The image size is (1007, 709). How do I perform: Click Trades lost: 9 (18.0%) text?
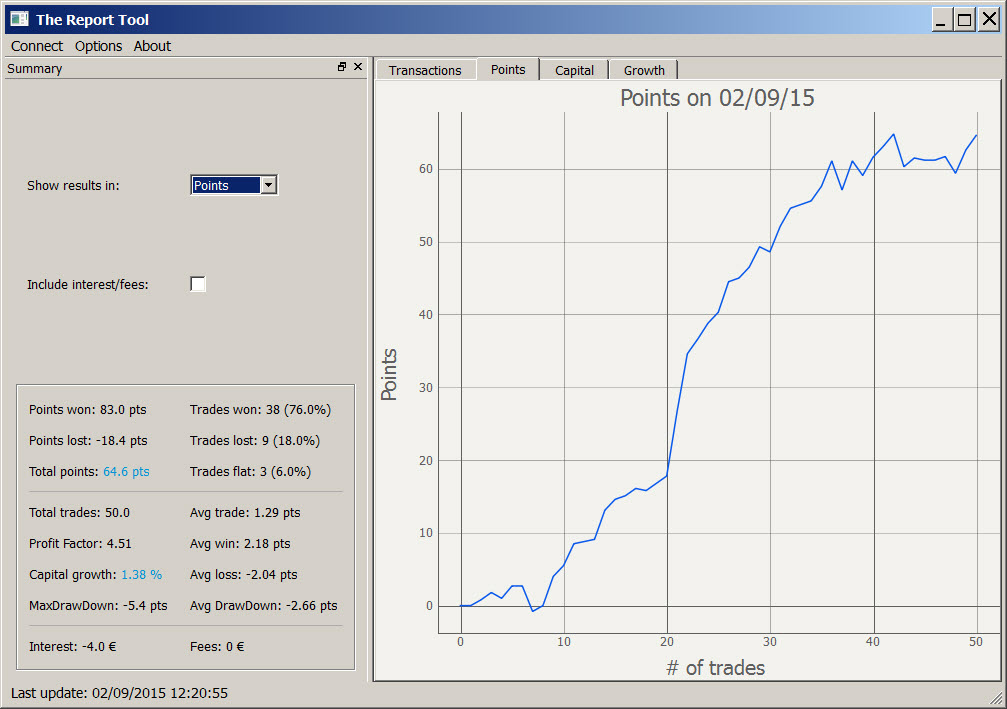pos(255,441)
